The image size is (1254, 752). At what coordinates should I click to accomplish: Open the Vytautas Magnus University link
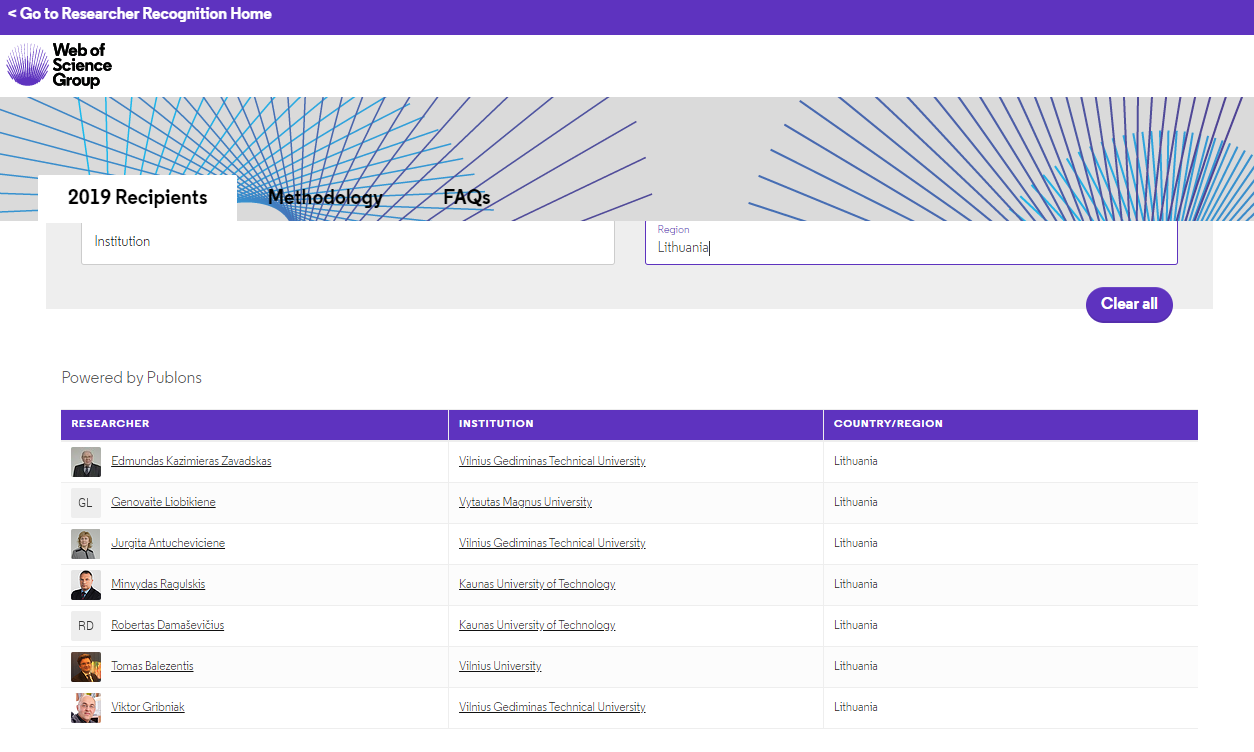tap(525, 502)
